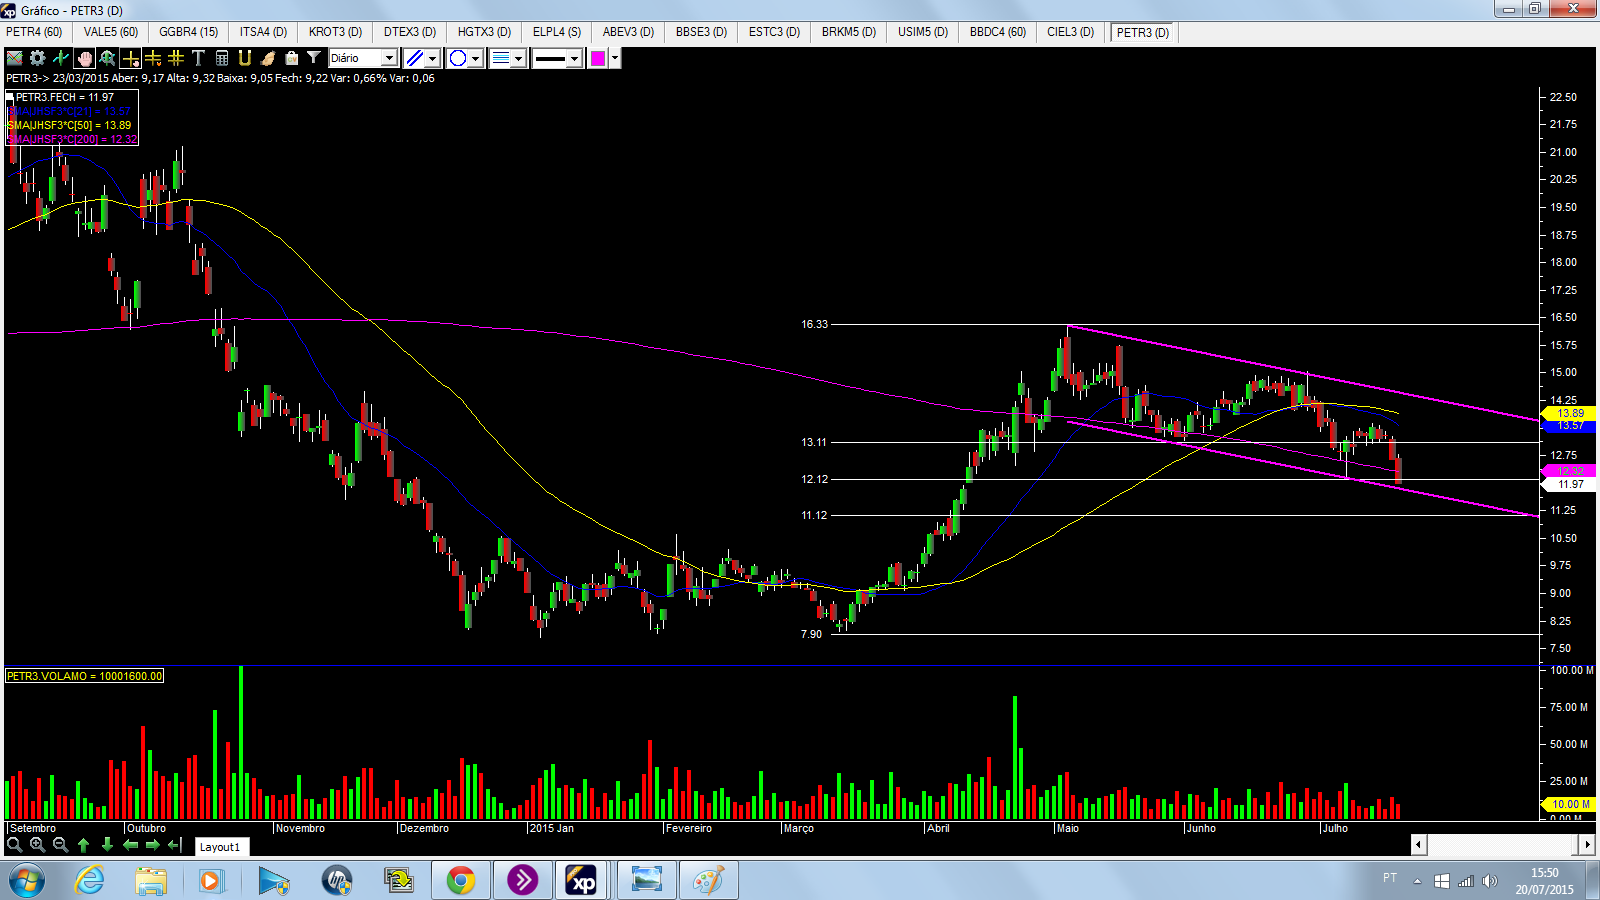The width and height of the screenshot is (1600, 900).
Task: Click the system tray volume icon
Action: coord(1490,881)
